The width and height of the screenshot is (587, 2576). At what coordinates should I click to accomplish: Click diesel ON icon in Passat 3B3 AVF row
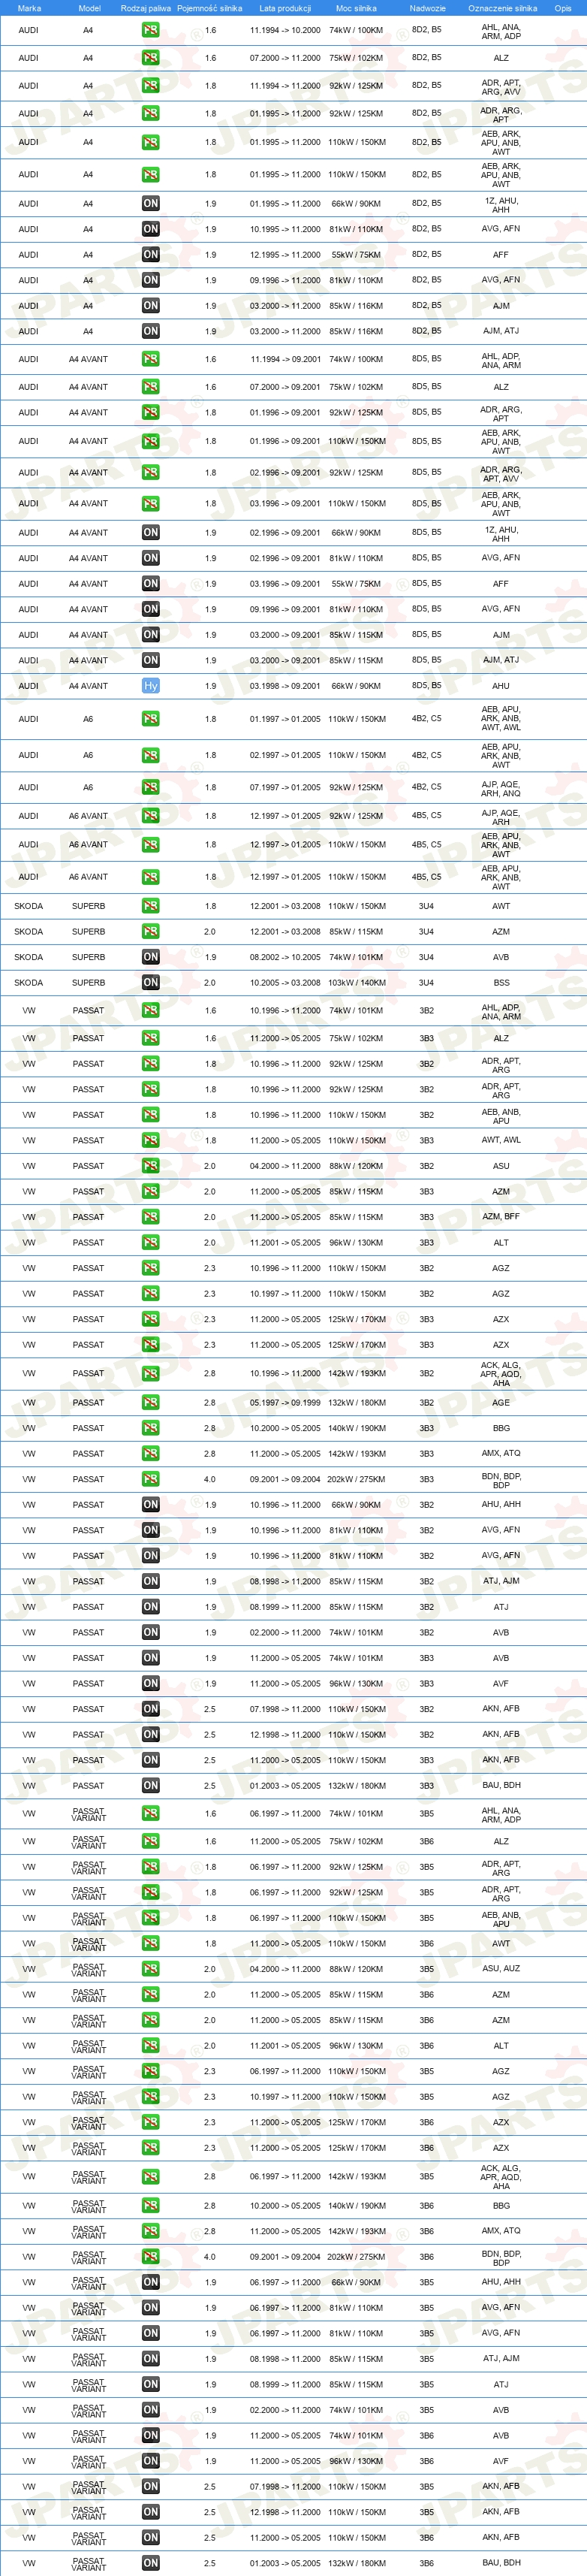point(150,1683)
